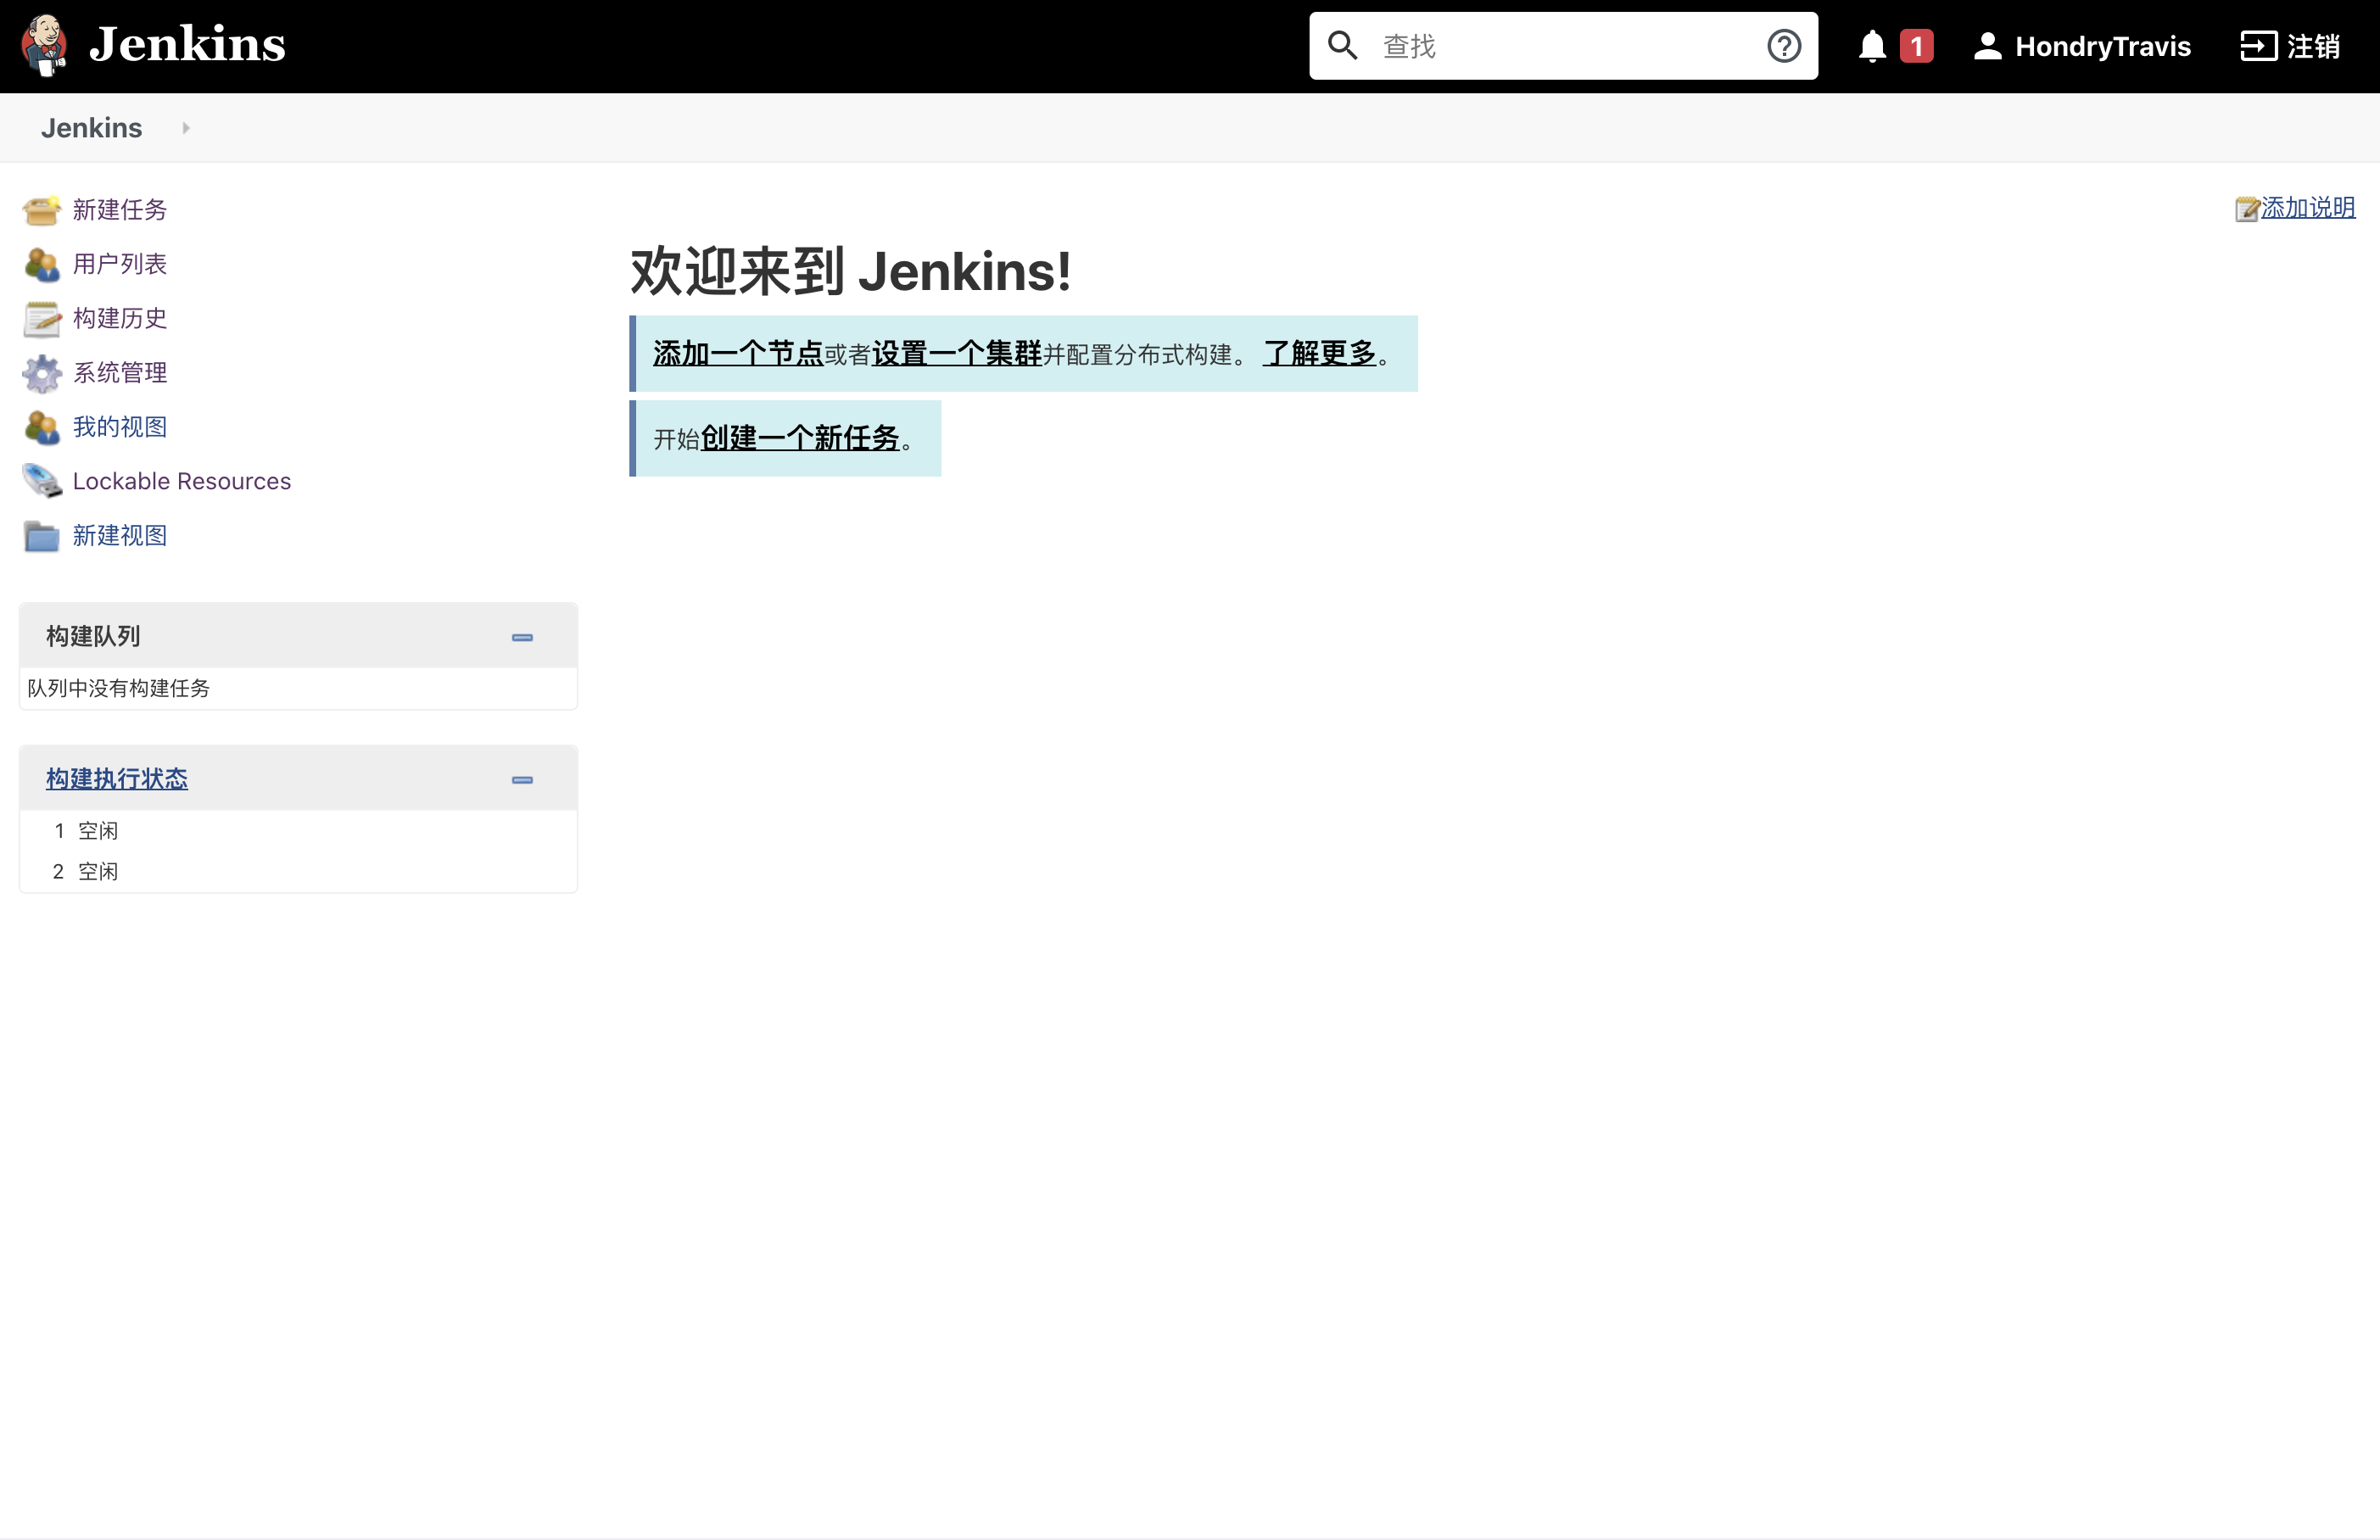The width and height of the screenshot is (2380, 1540).
Task: Open 新建视图 via the folder icon
Action: (41, 536)
